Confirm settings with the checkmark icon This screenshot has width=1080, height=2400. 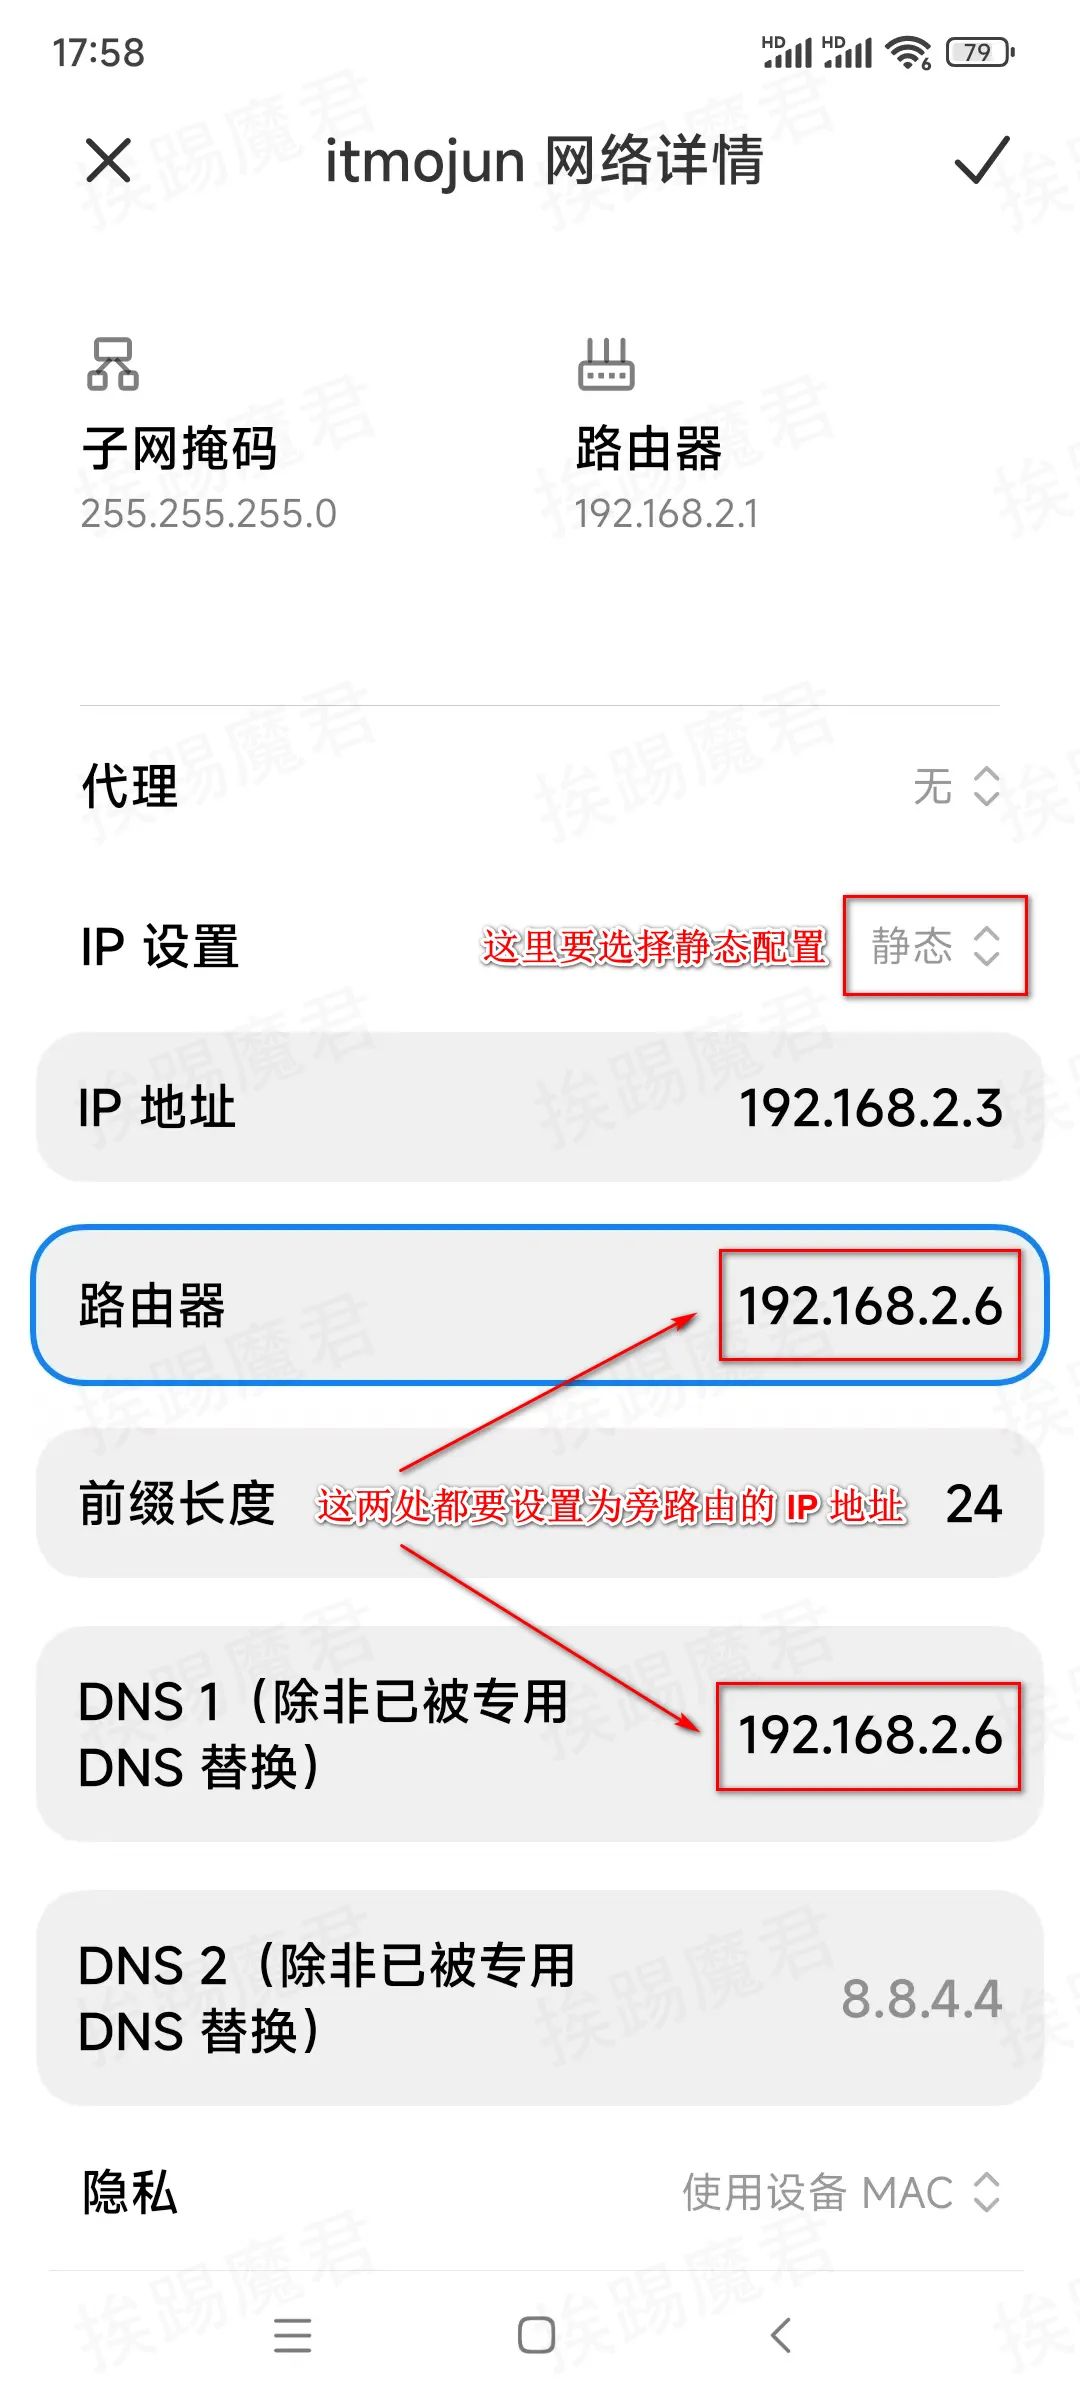click(982, 161)
